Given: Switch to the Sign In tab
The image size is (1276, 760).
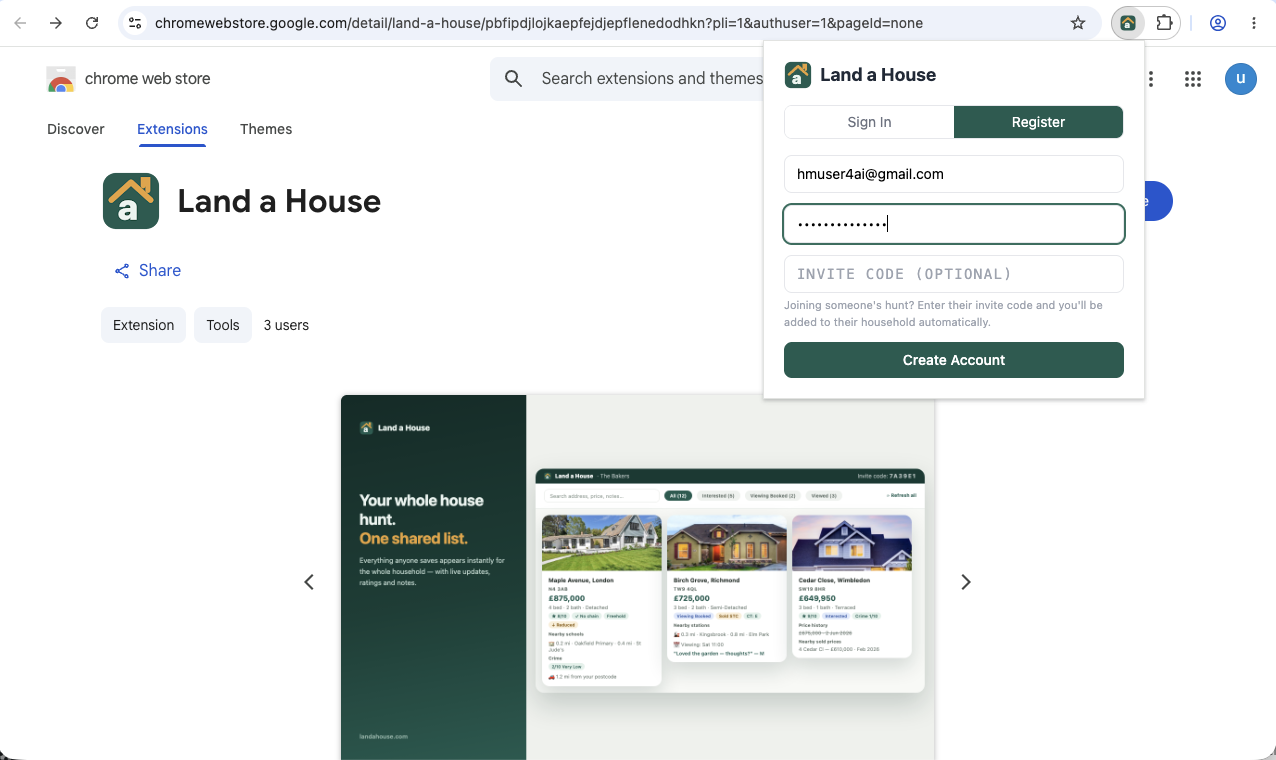Looking at the screenshot, I should (869, 122).
